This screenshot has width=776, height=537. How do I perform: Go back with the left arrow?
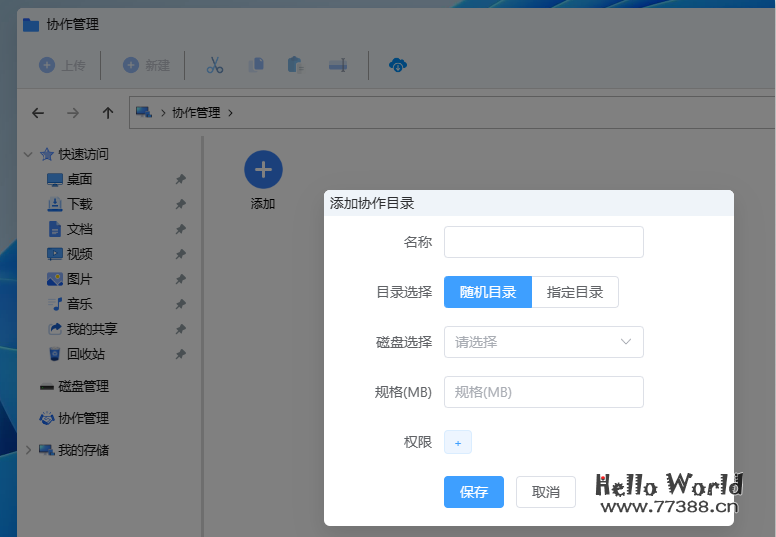[38, 113]
